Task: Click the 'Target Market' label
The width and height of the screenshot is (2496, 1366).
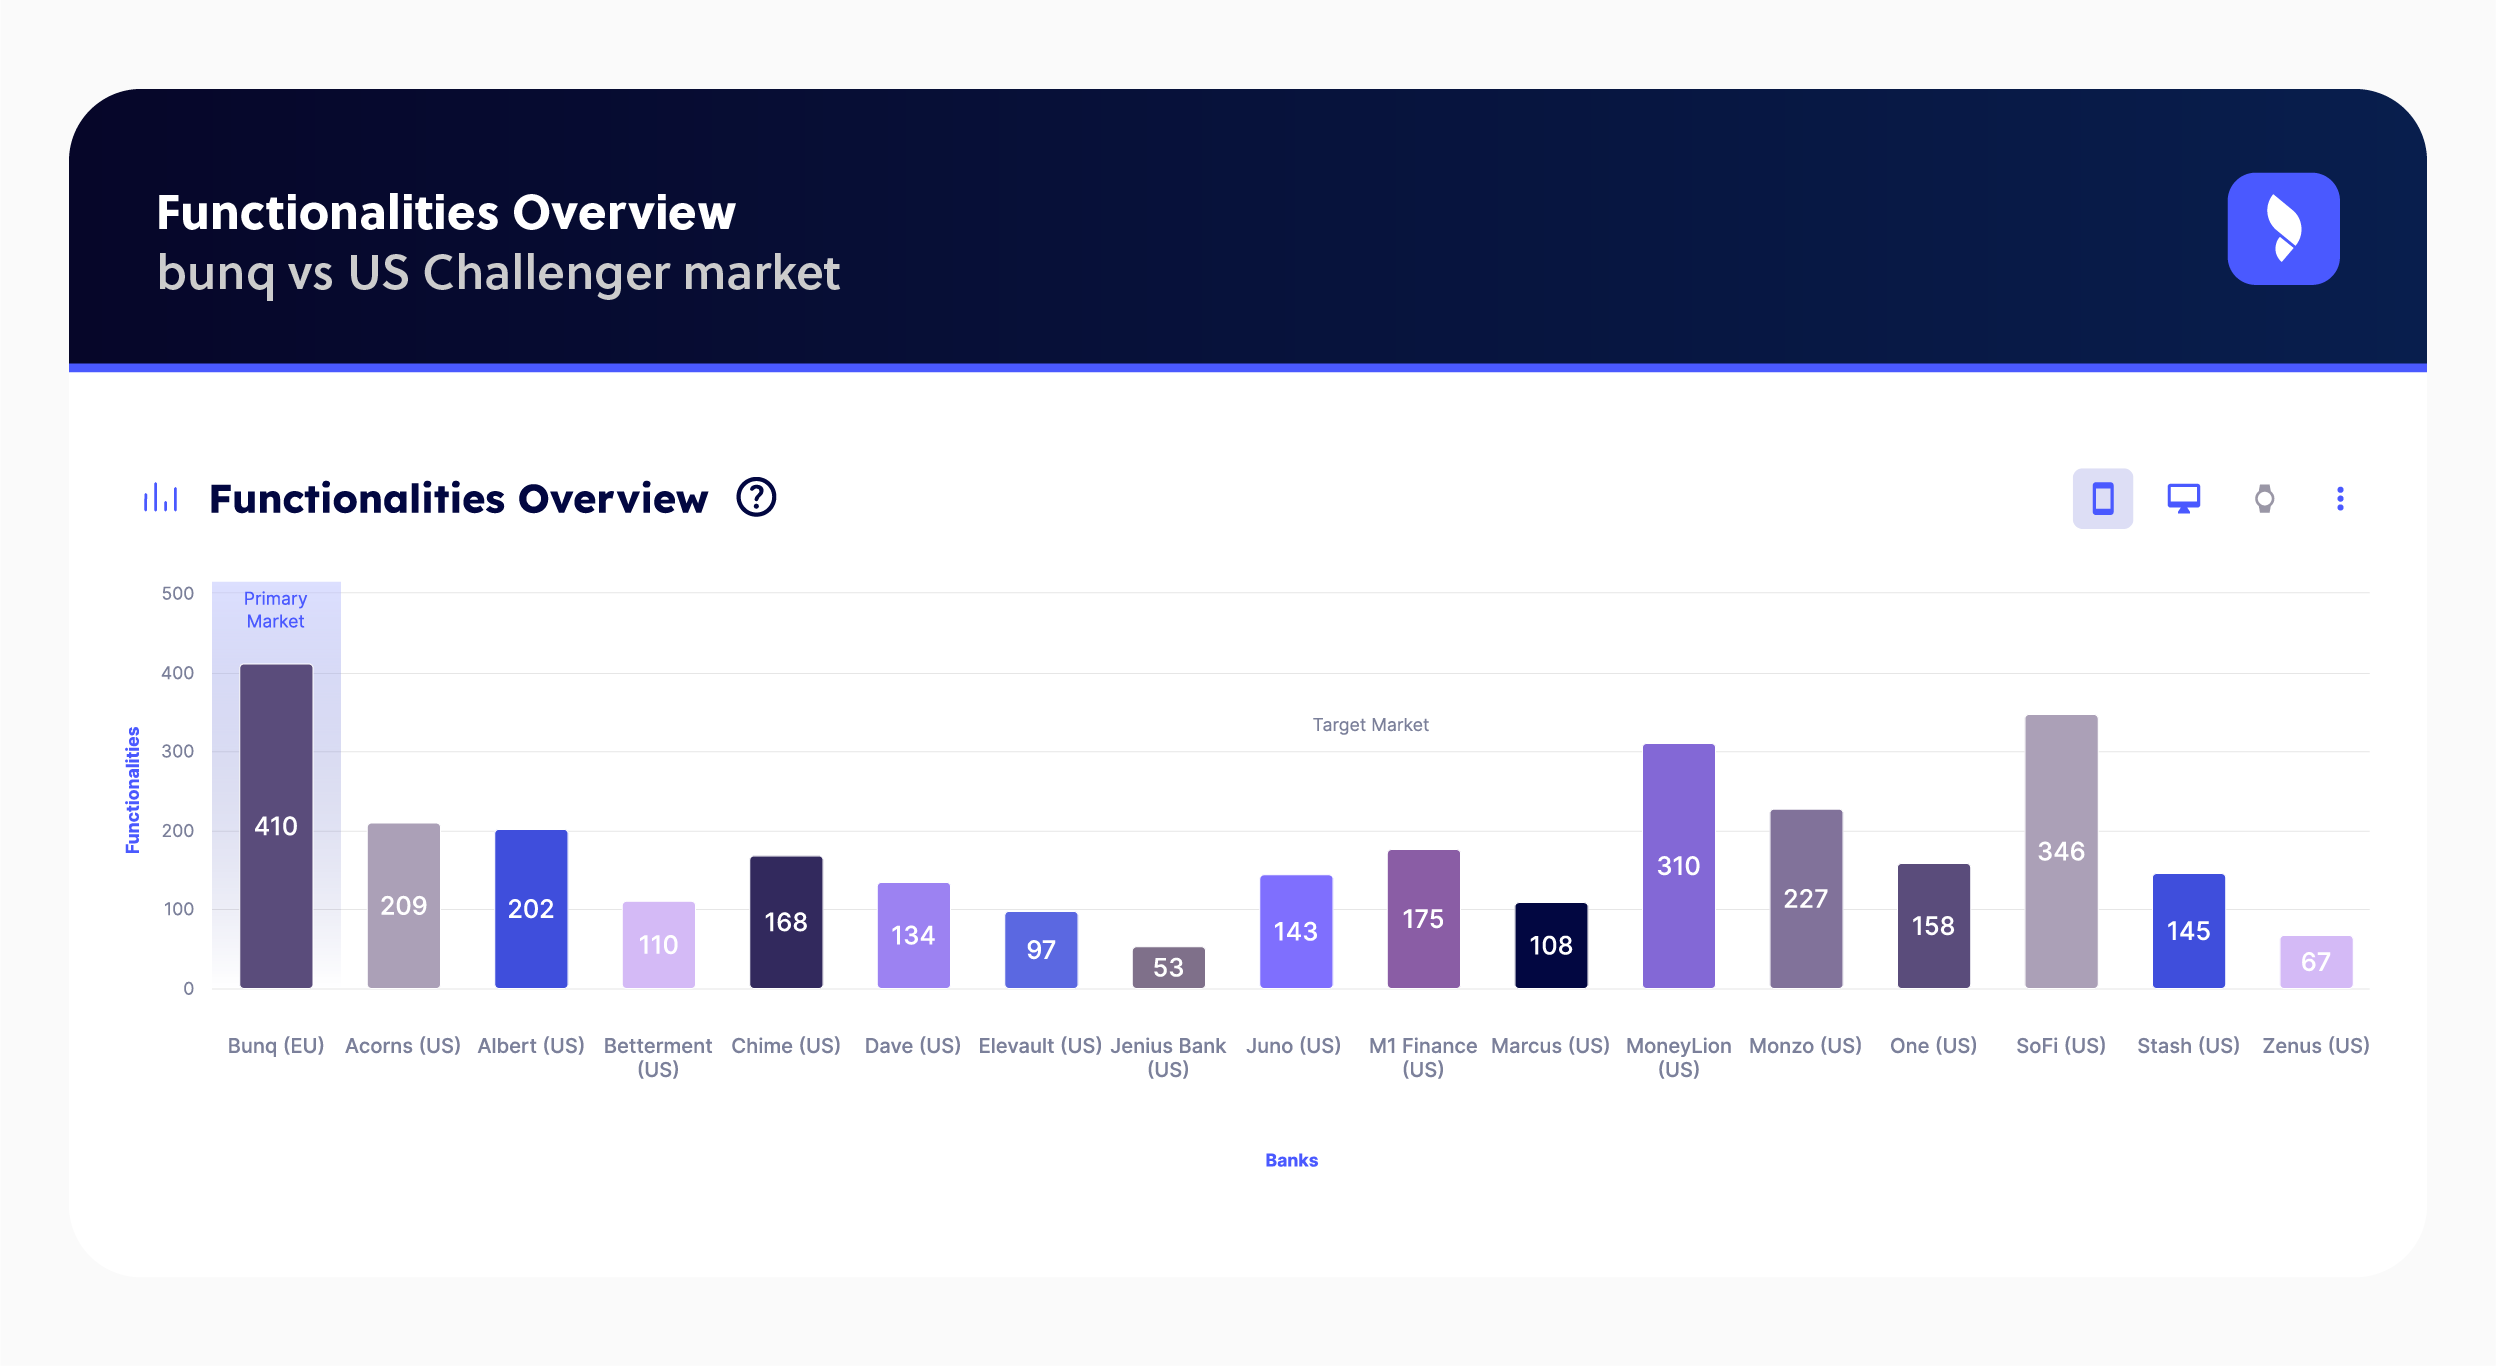Action: [1370, 725]
